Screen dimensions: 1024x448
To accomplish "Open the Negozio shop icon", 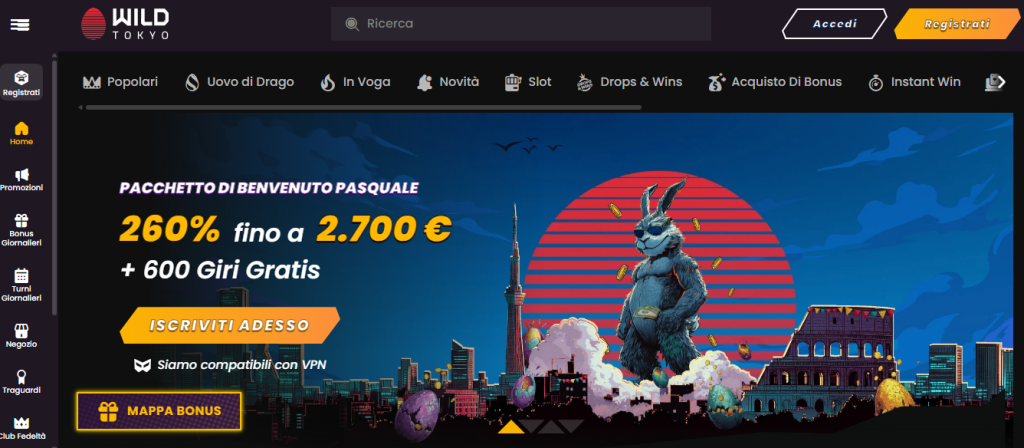I will click(22, 331).
